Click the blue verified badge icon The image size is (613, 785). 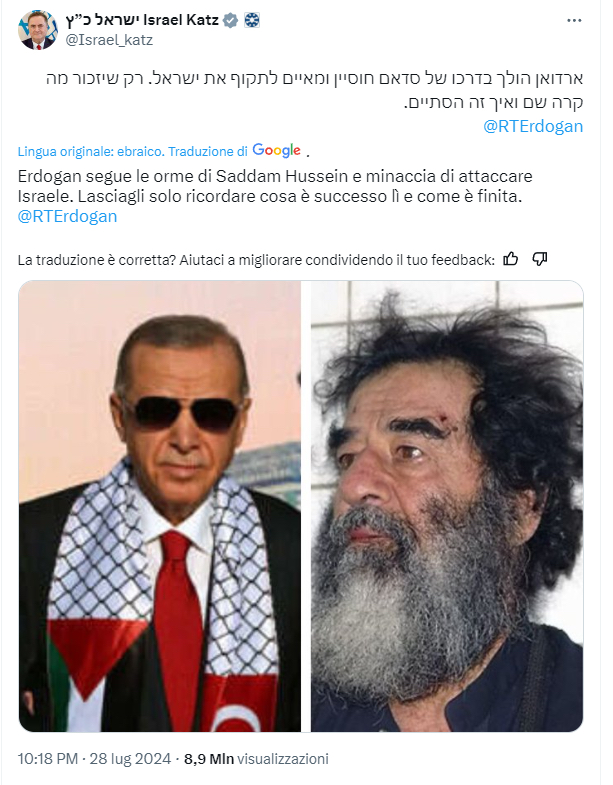point(230,21)
